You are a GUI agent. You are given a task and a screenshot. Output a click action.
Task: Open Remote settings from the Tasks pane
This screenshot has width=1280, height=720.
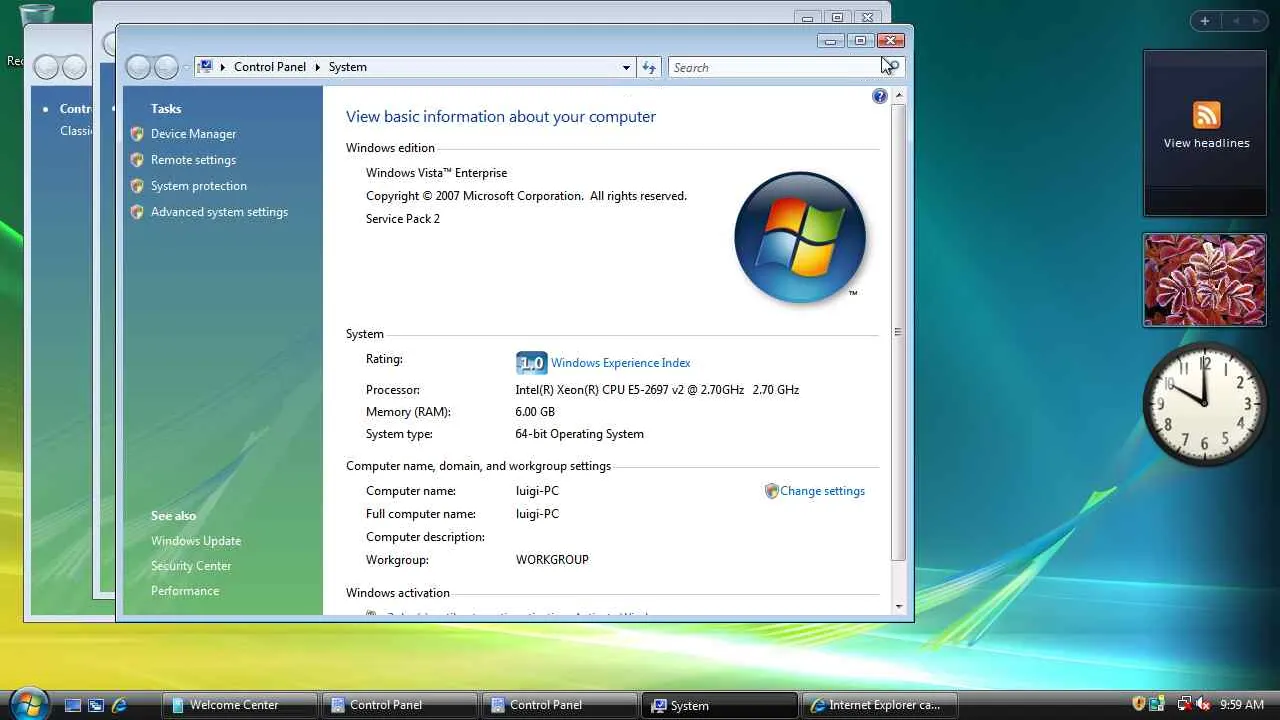[193, 160]
